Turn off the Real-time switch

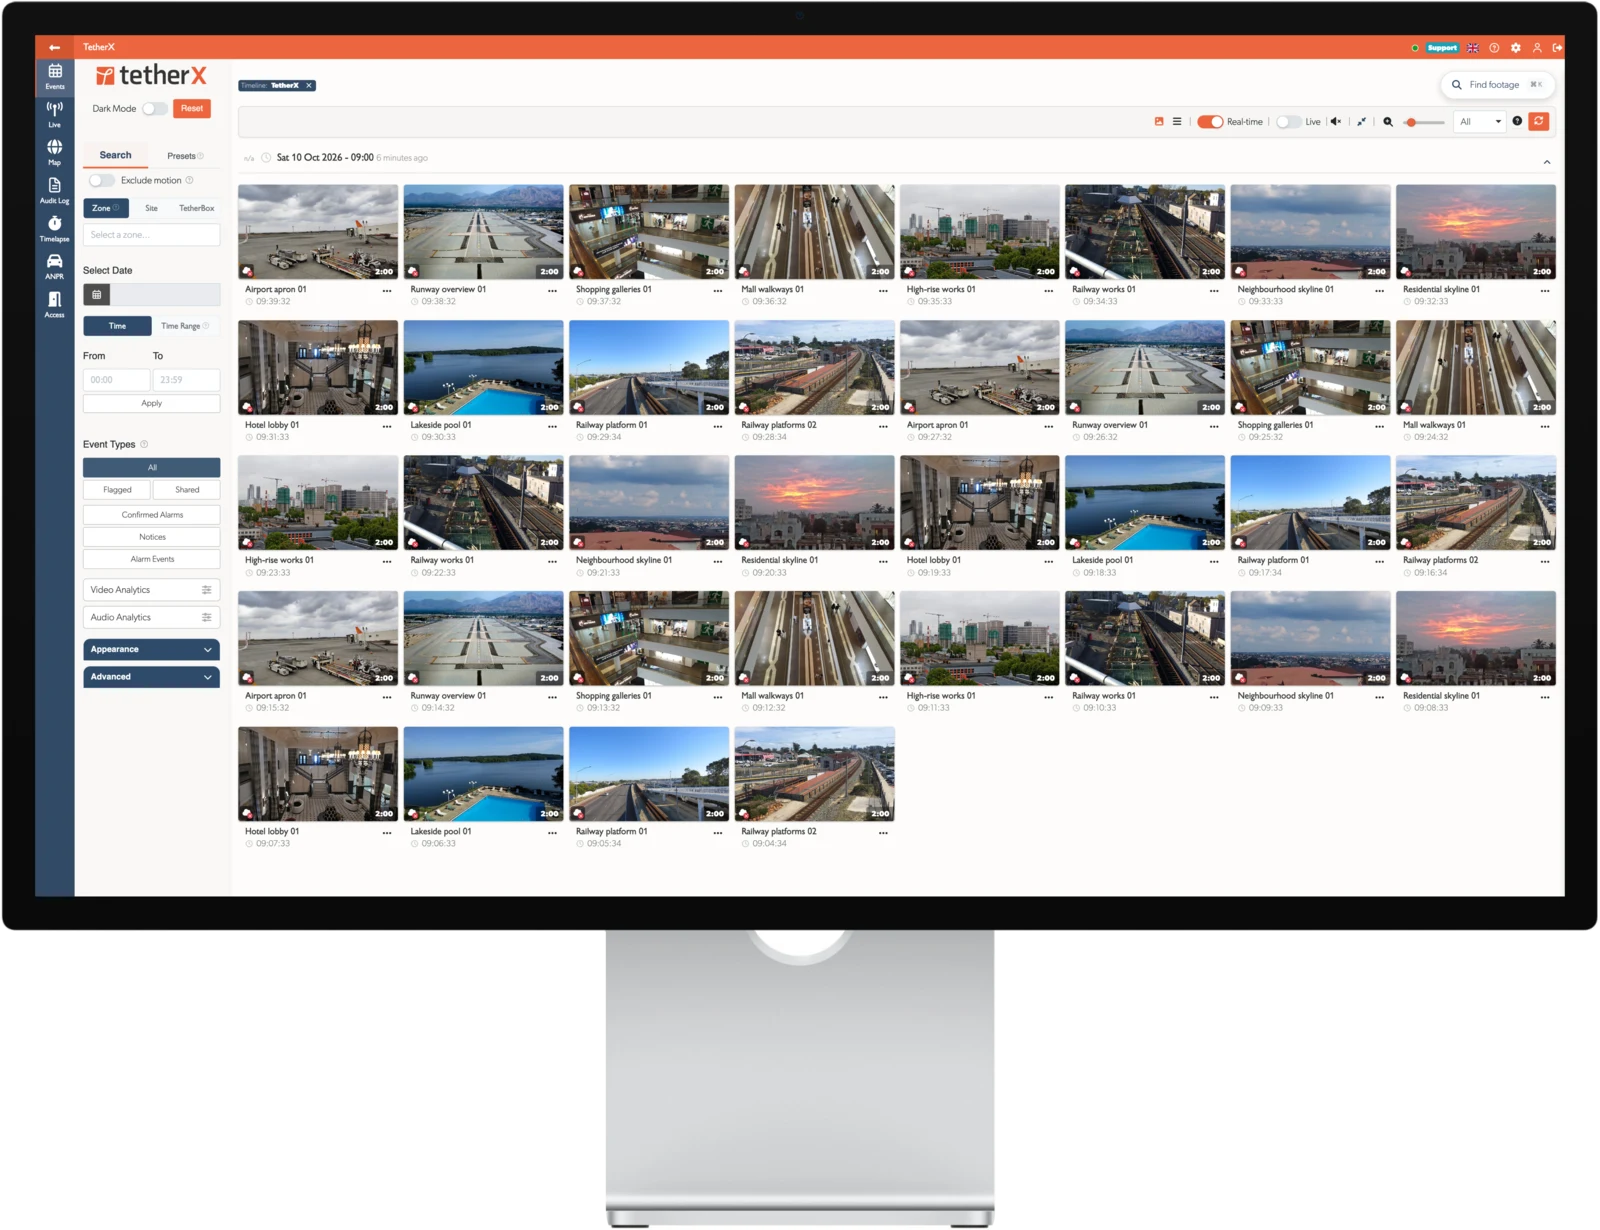(x=1210, y=121)
